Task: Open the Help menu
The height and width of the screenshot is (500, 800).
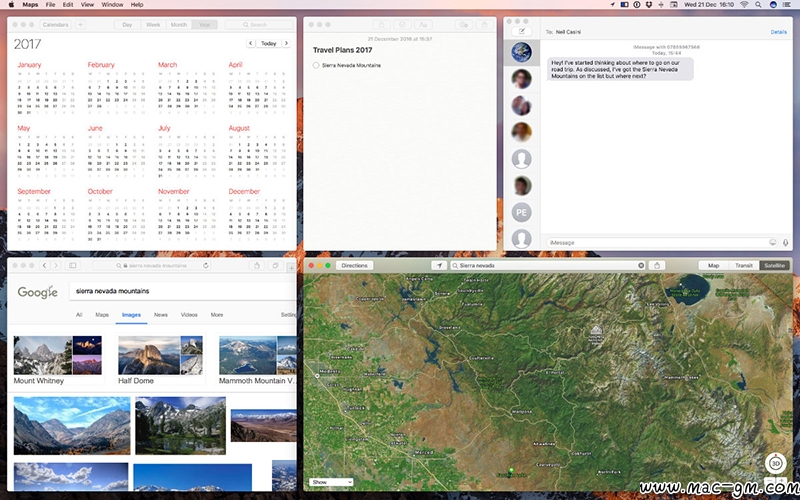Action: pyautogui.click(x=137, y=5)
